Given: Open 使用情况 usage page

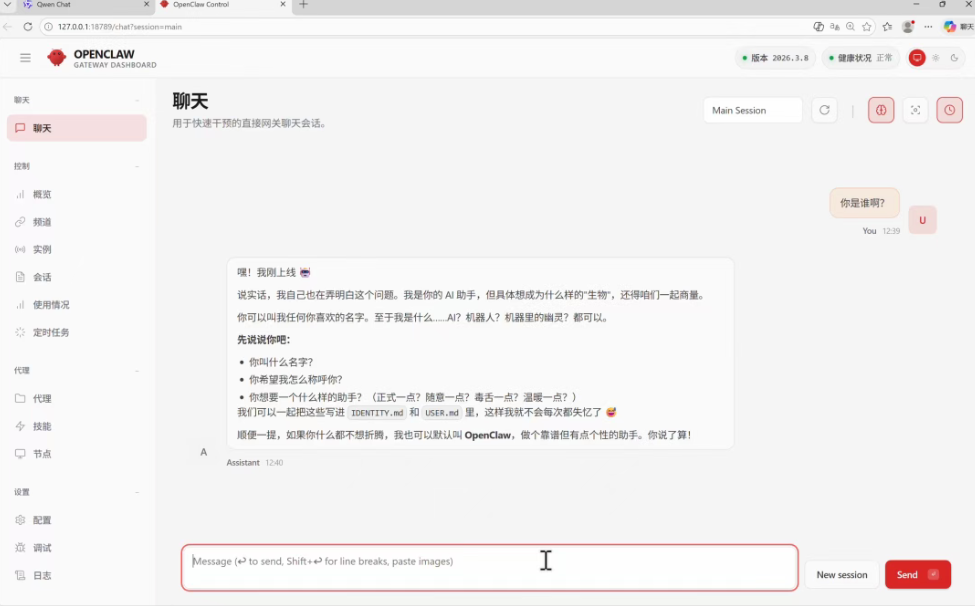Looking at the screenshot, I should (76, 305).
